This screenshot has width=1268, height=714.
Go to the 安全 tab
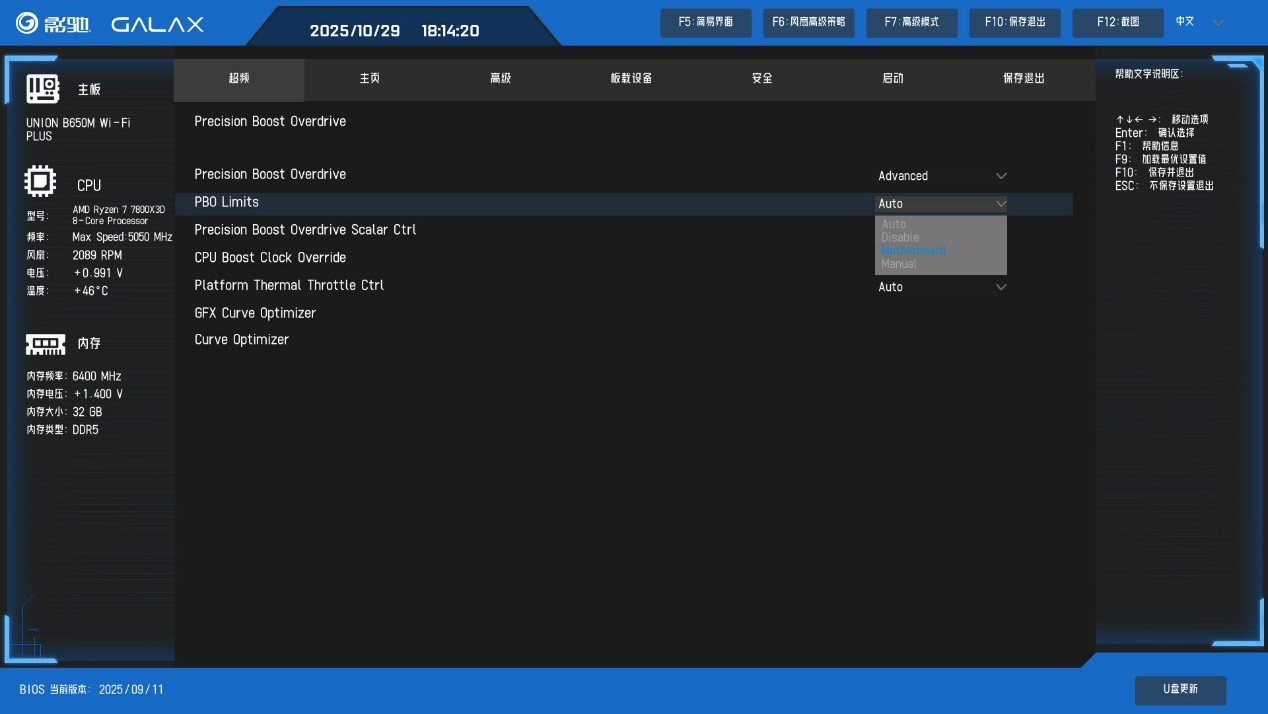tap(762, 78)
